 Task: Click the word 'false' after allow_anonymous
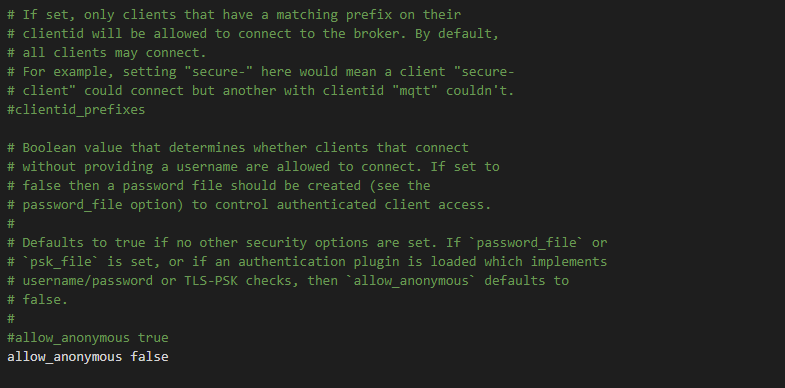click(x=149, y=357)
